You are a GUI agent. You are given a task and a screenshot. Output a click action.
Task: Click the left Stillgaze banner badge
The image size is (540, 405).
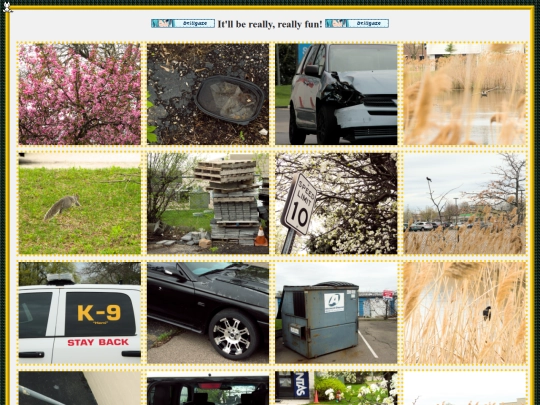(183, 23)
